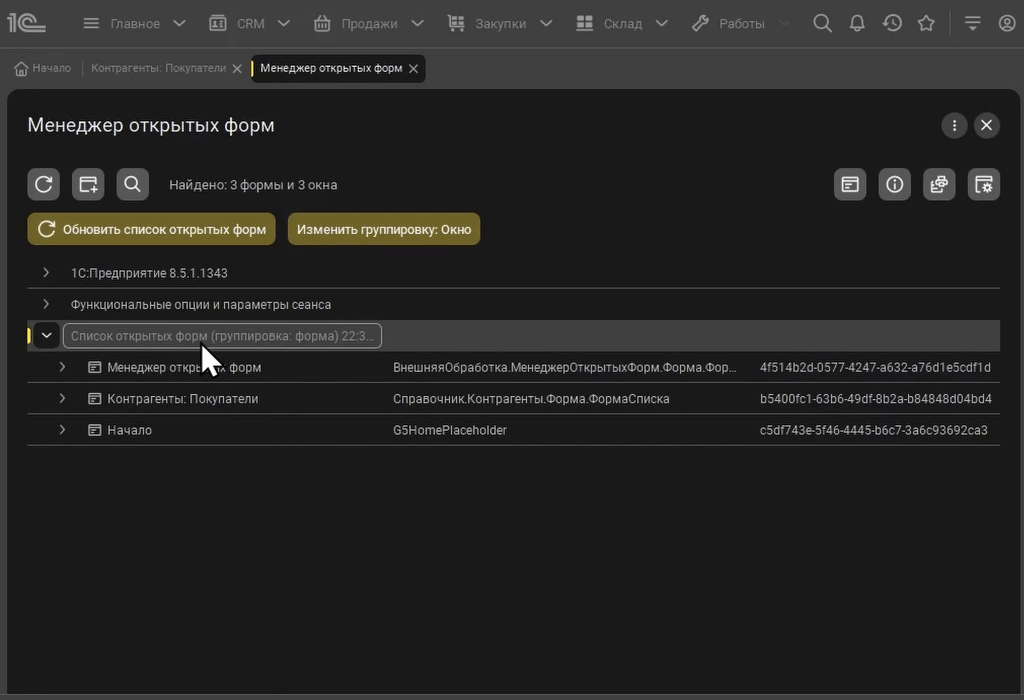
Task: Open the user profile icon
Action: tap(1007, 24)
